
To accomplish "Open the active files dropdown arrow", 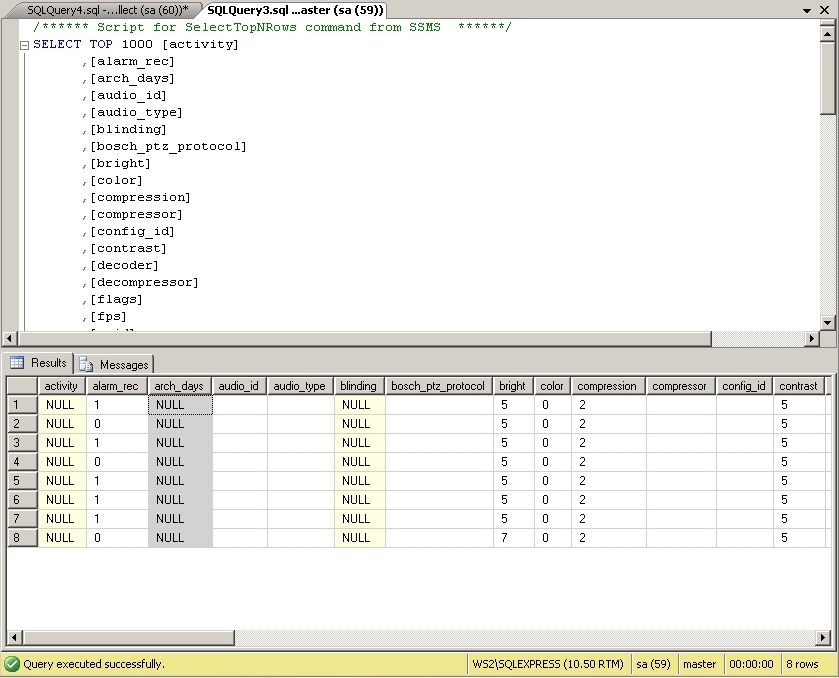I will 809,9.
